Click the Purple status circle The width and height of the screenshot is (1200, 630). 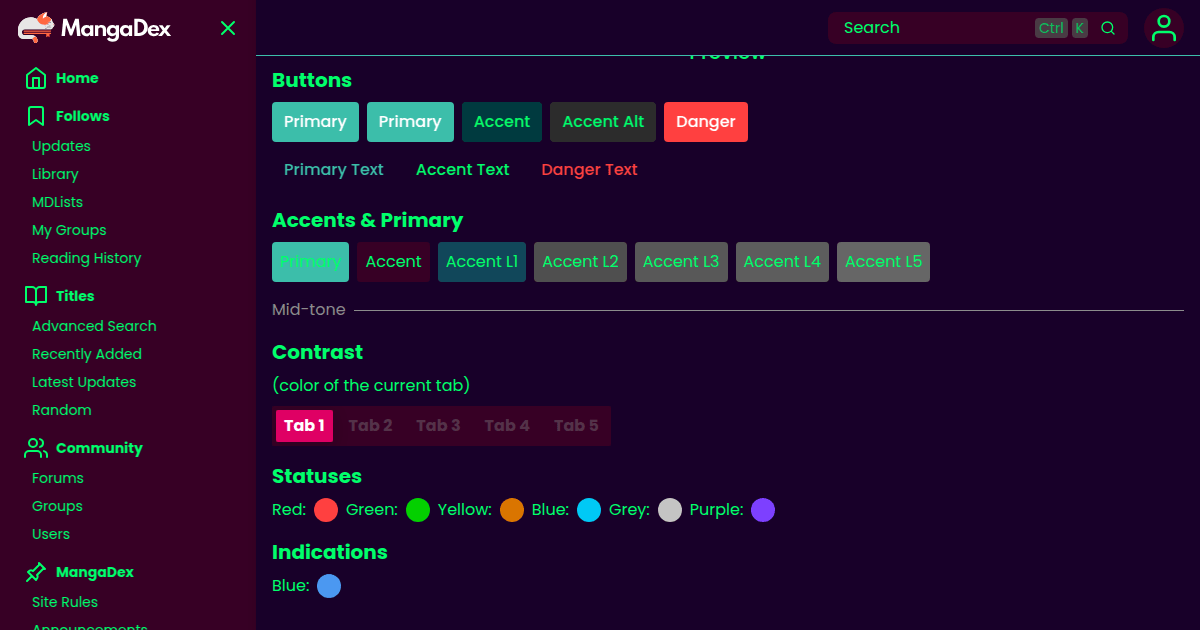(x=763, y=510)
